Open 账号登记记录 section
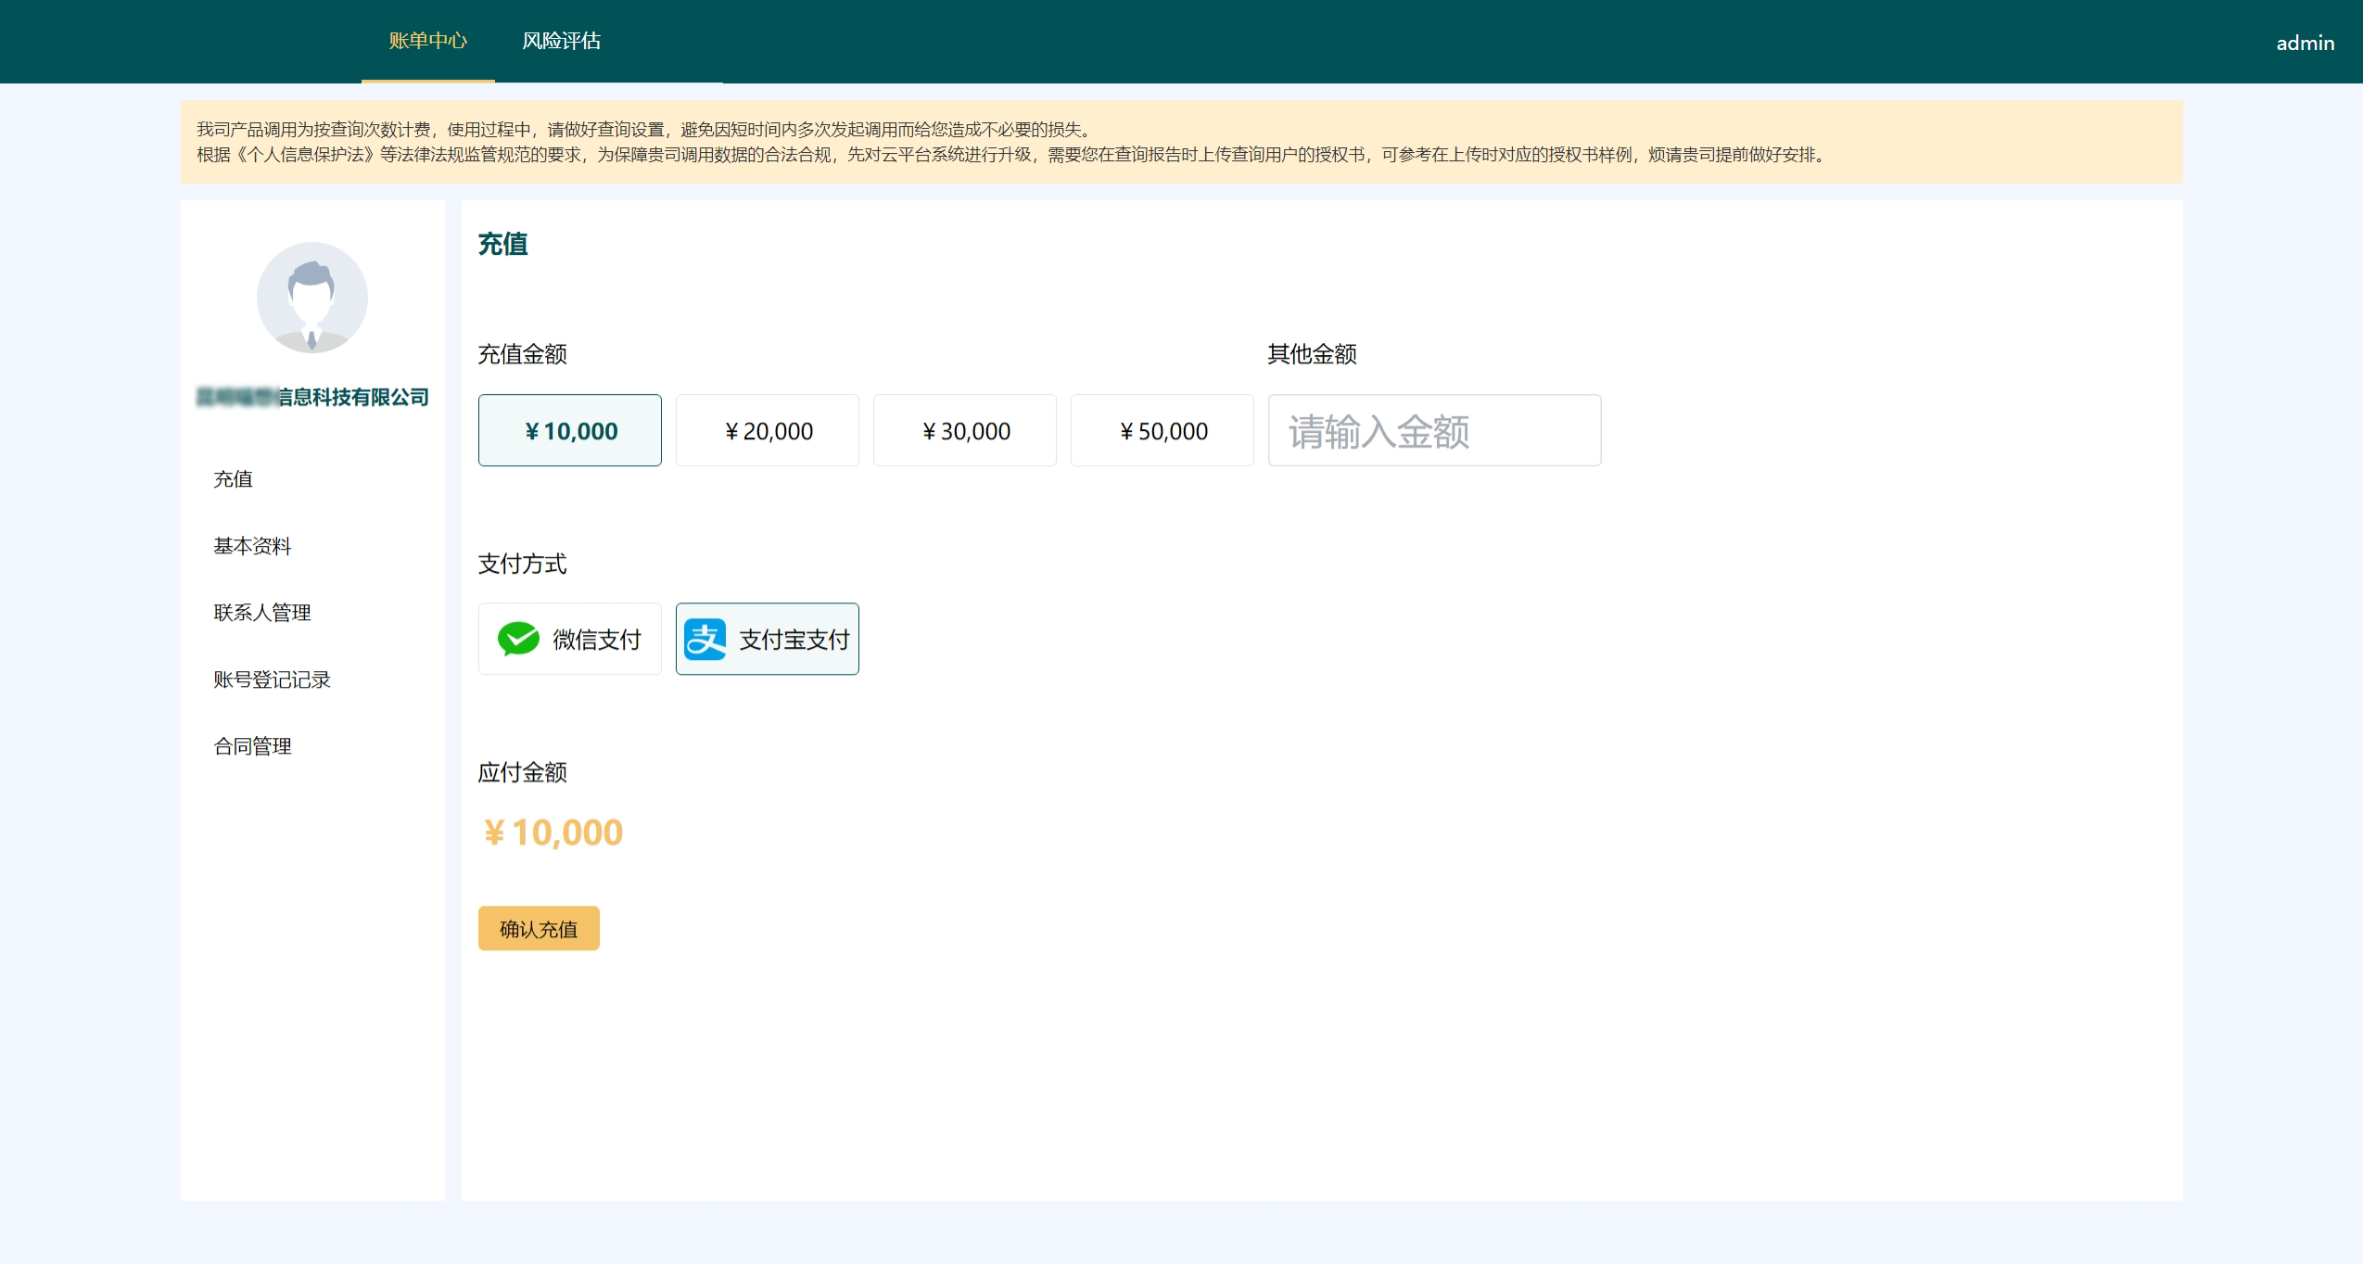Viewport: 2363px width, 1264px height. point(273,679)
